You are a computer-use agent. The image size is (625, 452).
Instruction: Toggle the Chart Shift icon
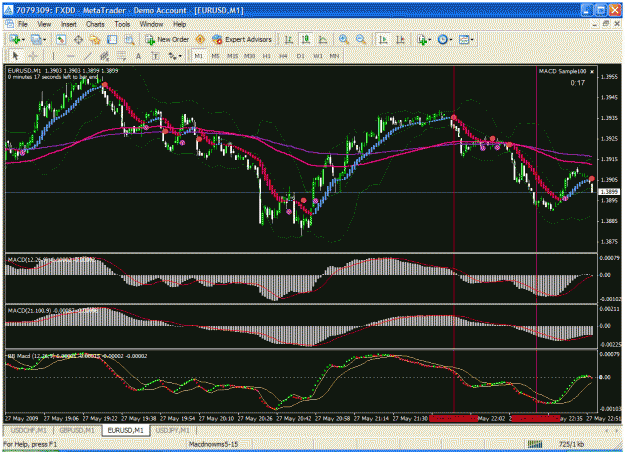pyautogui.click(x=400, y=39)
